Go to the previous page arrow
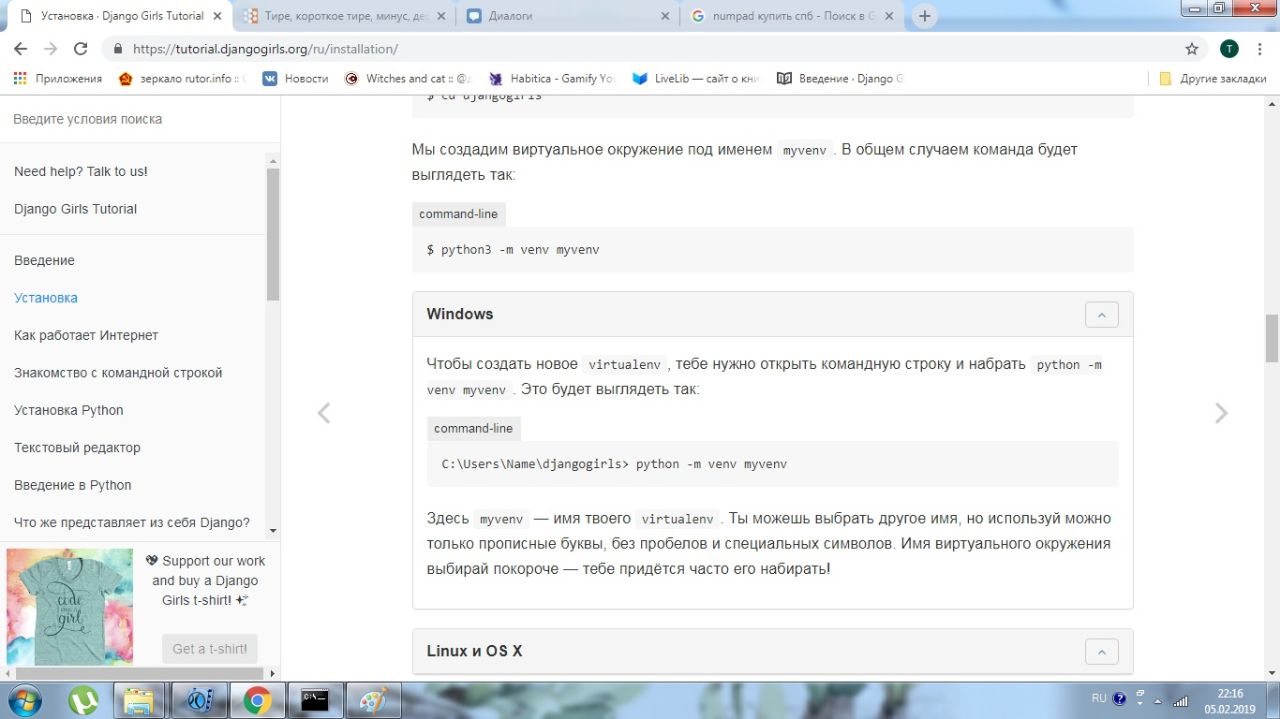Viewport: 1280px width, 719px height. pos(323,413)
